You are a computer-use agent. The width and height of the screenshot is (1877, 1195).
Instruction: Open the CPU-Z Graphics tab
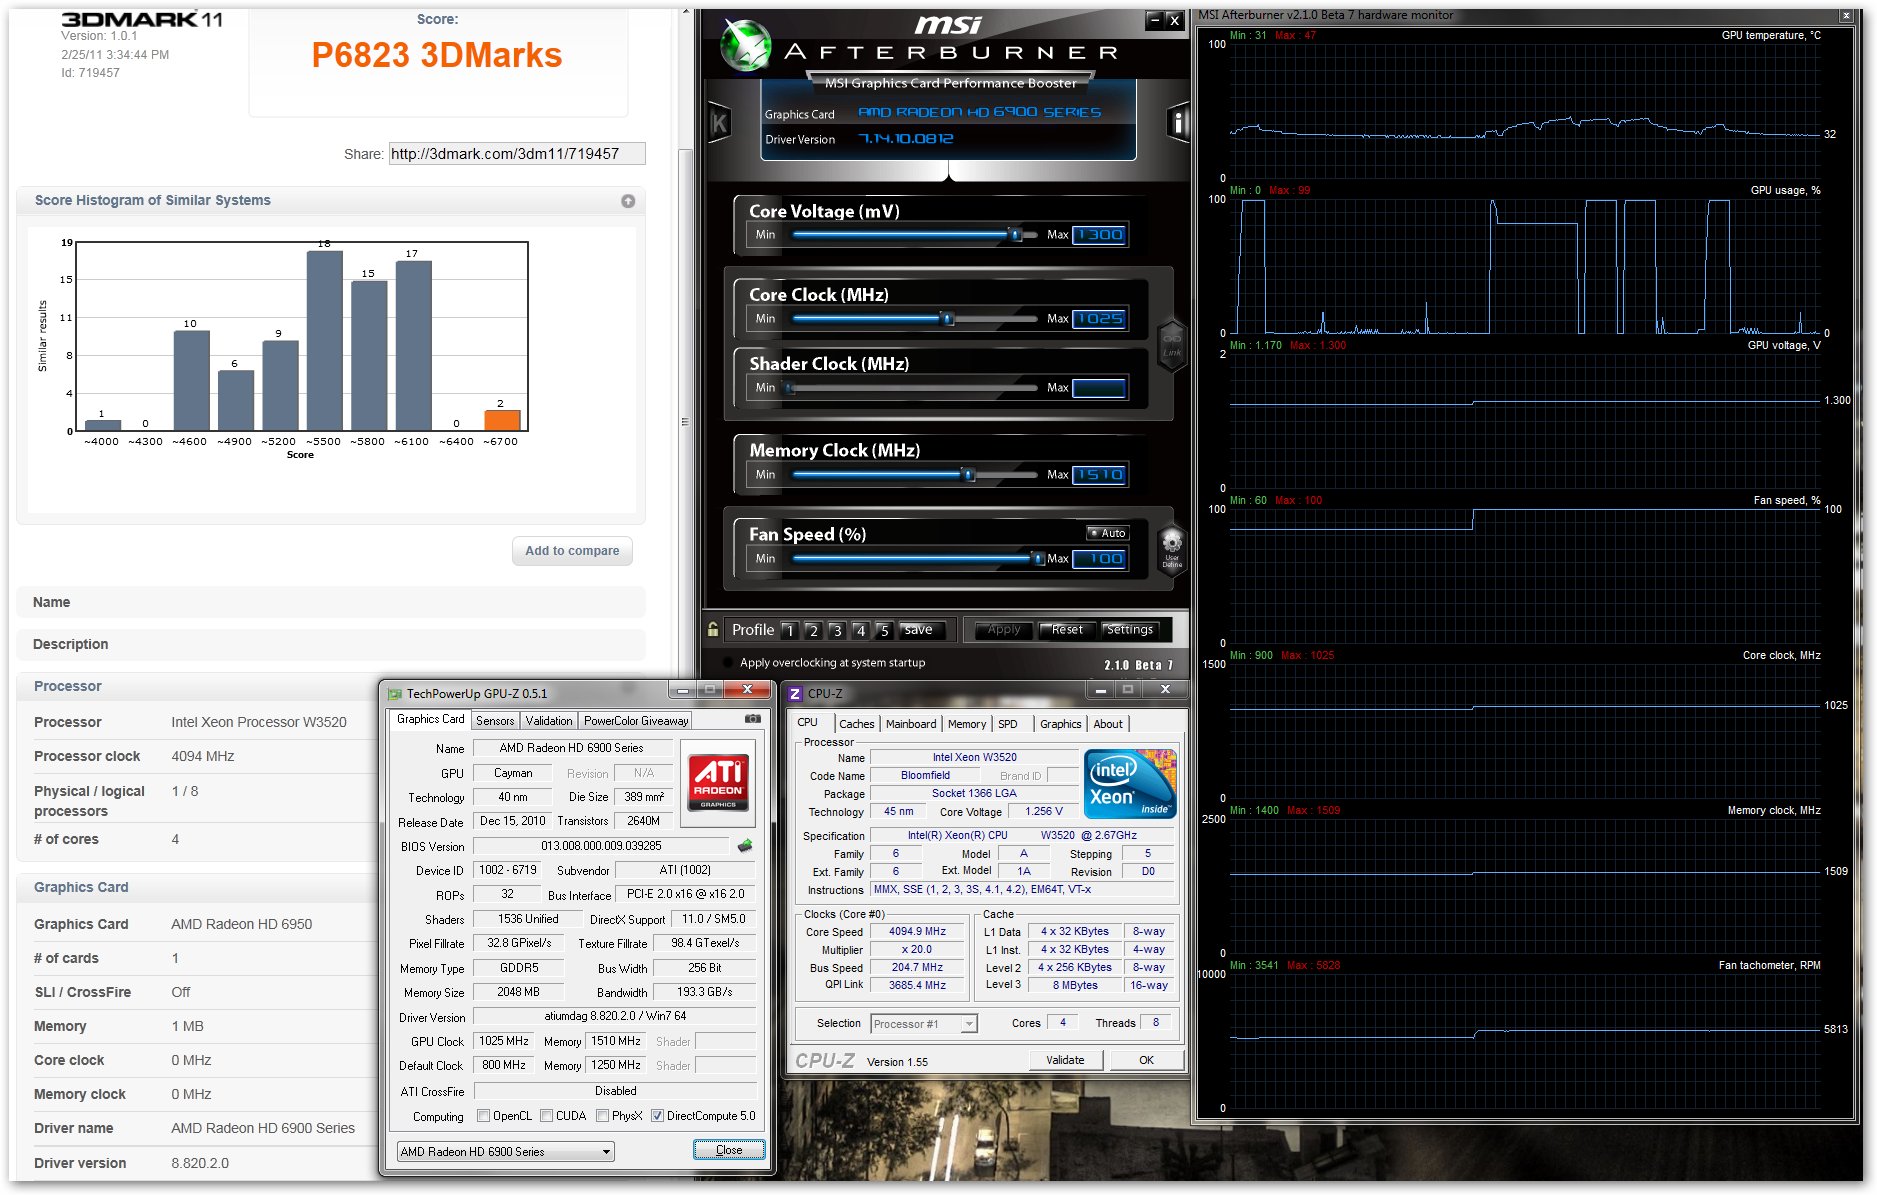pos(1061,724)
